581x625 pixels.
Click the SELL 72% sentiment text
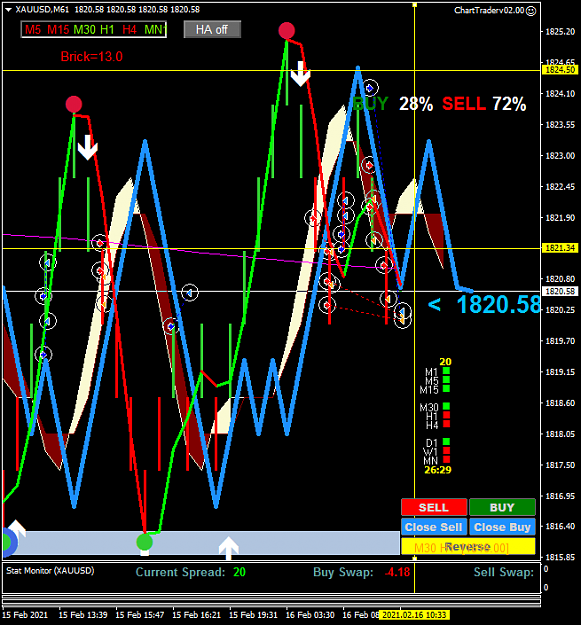pyautogui.click(x=484, y=104)
